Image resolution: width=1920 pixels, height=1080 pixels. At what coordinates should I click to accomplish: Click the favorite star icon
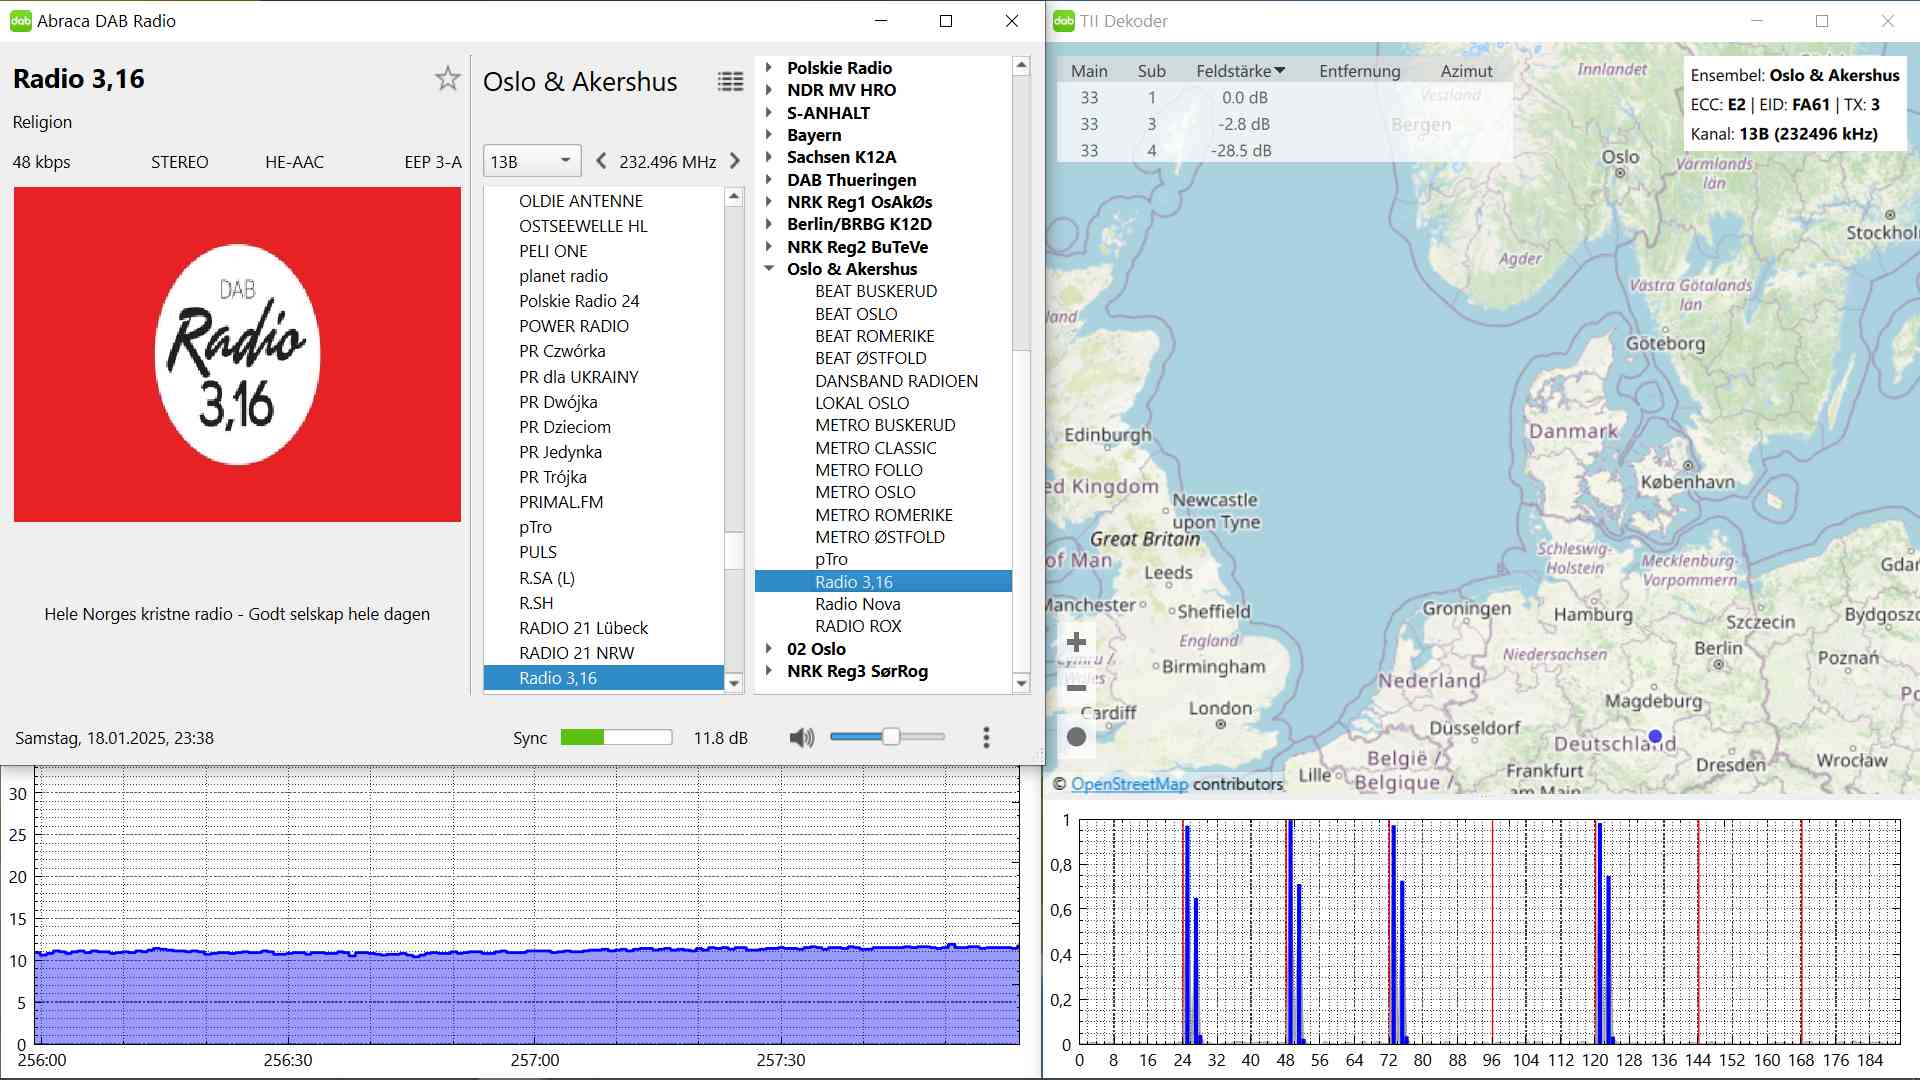pyautogui.click(x=447, y=79)
